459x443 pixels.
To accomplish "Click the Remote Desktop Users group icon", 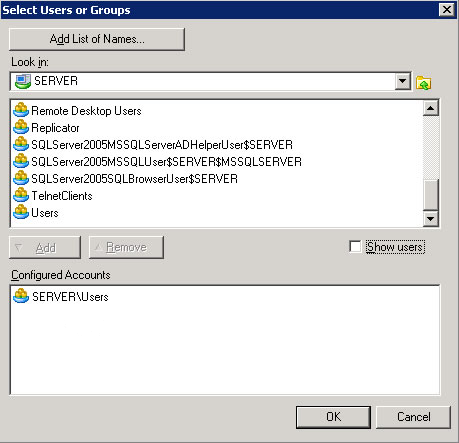I will pos(21,110).
